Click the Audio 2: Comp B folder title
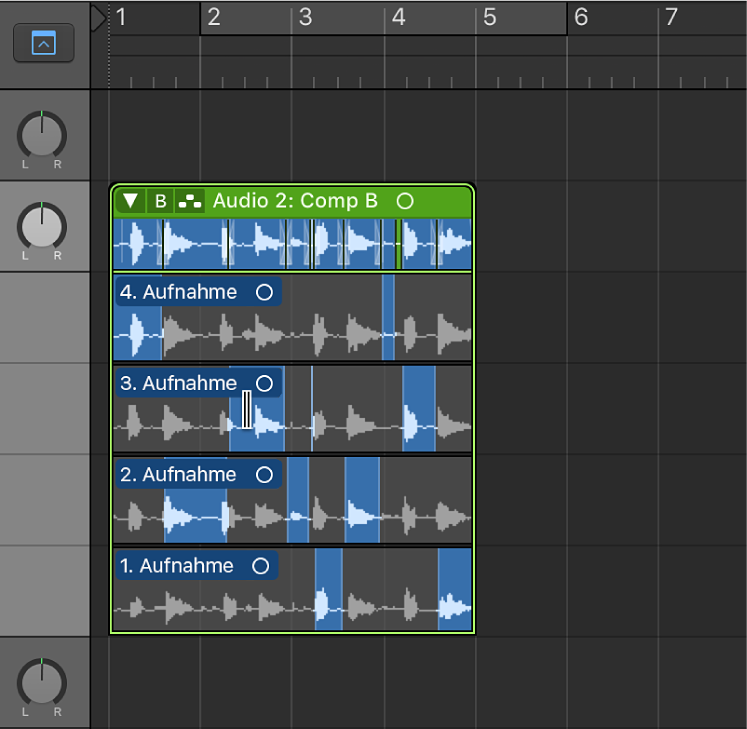The image size is (747, 729). click(295, 201)
